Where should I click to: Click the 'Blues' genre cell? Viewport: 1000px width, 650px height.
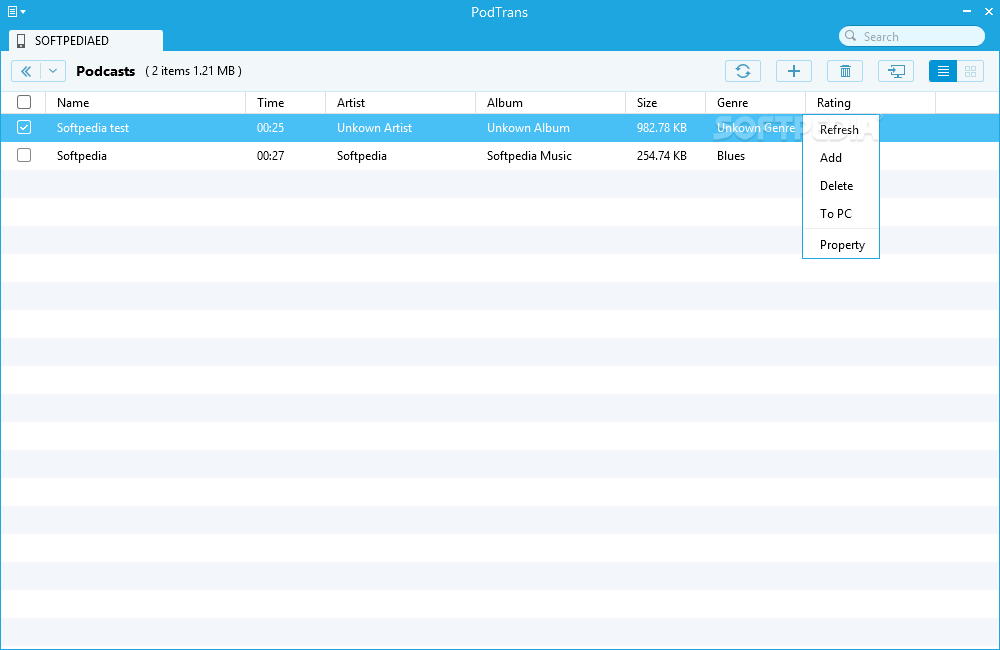(731, 156)
